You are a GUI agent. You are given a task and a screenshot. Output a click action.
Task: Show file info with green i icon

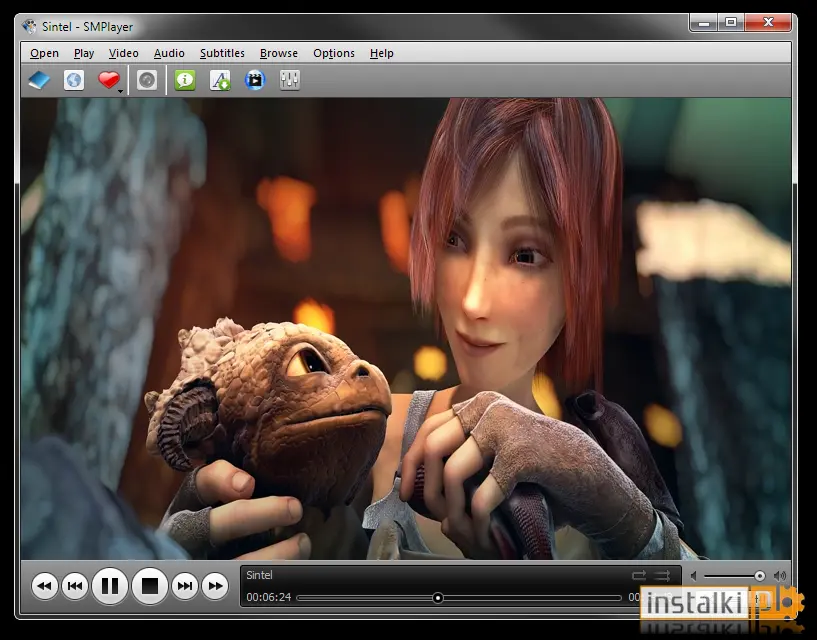point(185,80)
